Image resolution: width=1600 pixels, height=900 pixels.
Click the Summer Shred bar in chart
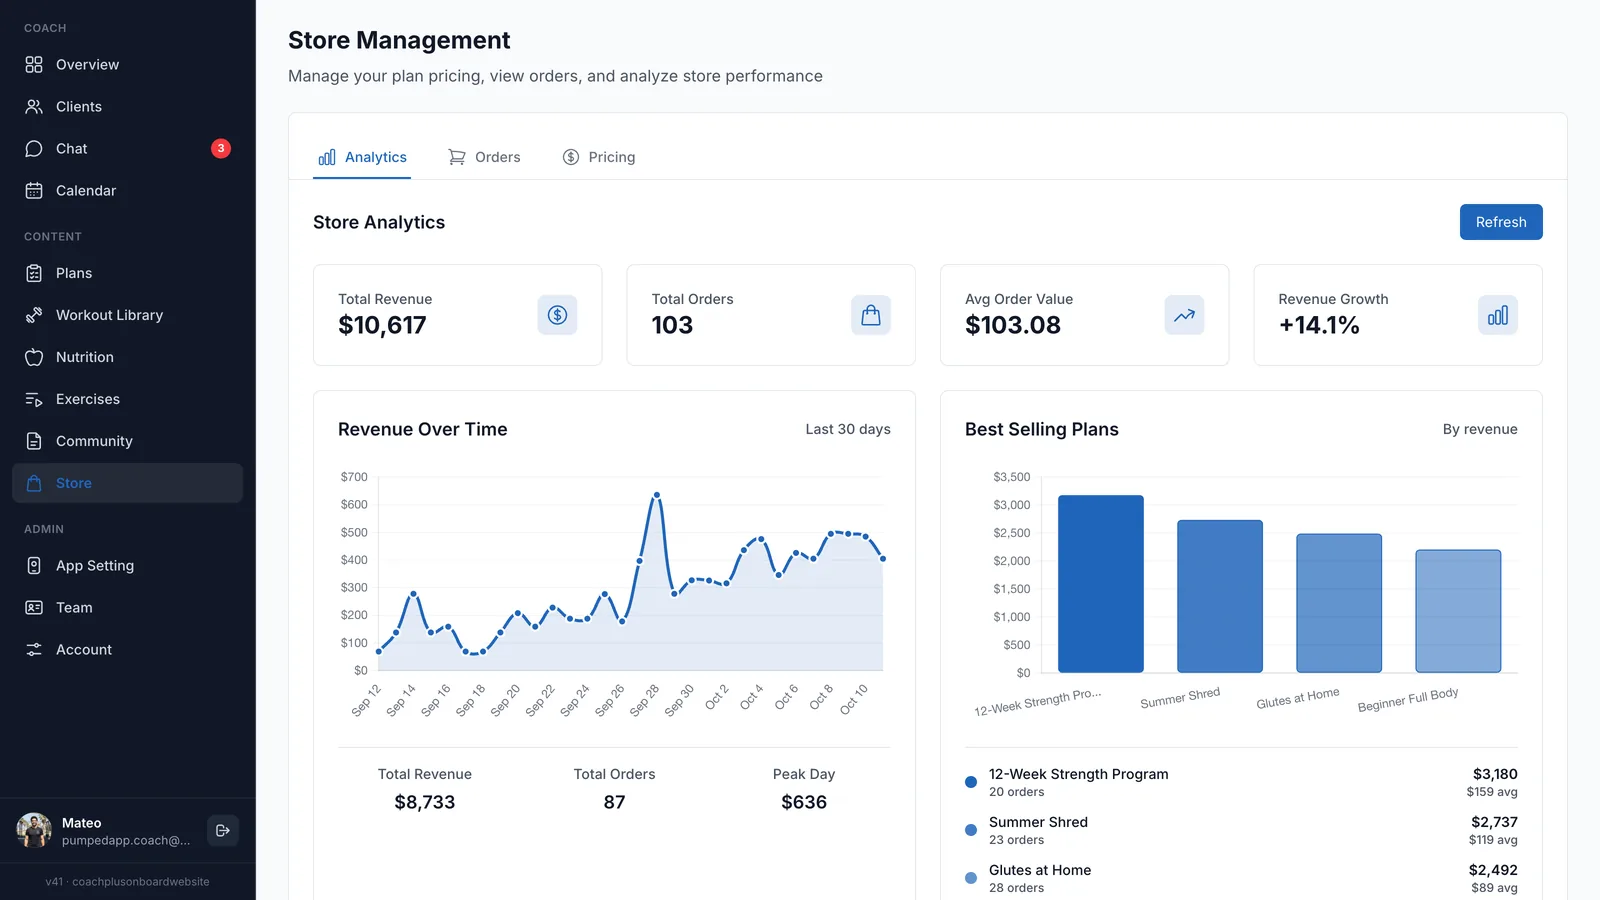click(1220, 596)
